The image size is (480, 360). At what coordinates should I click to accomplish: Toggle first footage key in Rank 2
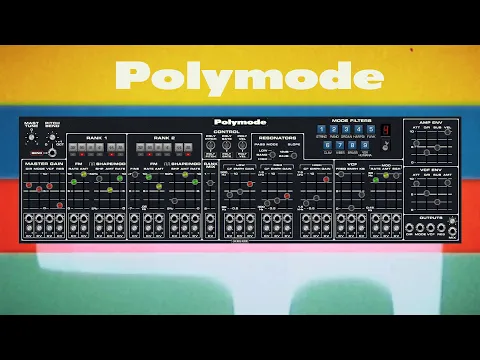tap(140, 148)
